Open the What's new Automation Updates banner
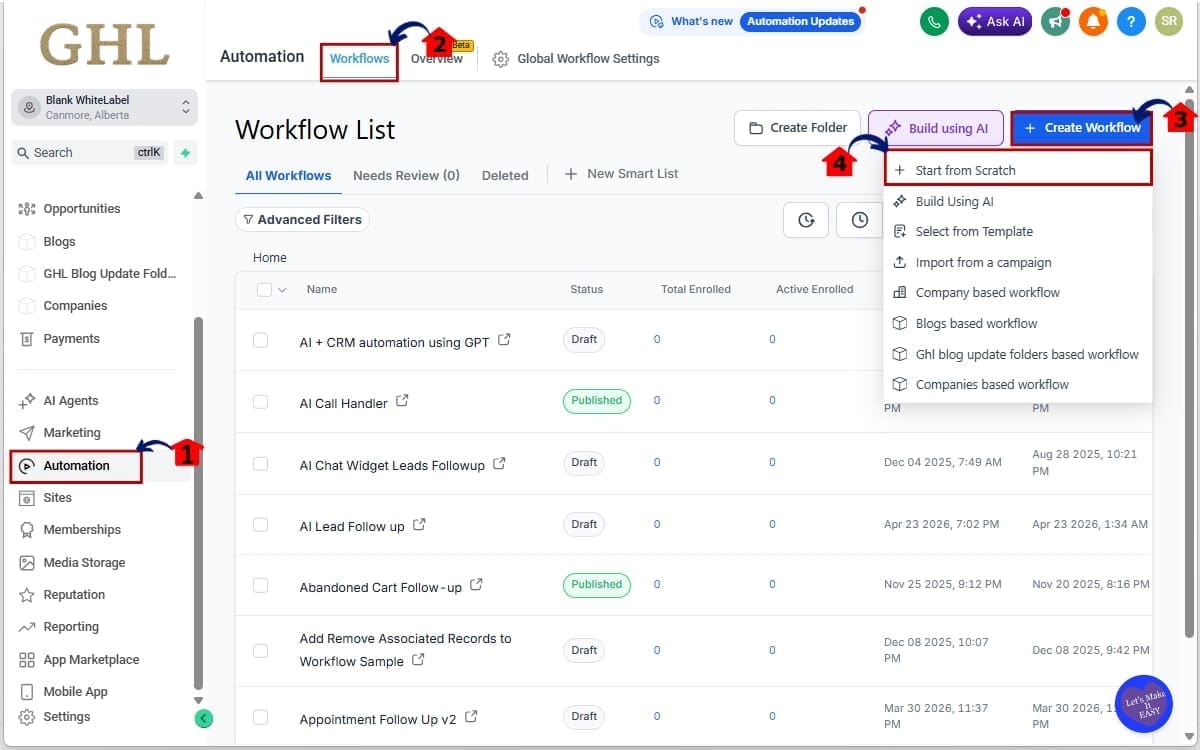This screenshot has height=750, width=1200. [752, 21]
